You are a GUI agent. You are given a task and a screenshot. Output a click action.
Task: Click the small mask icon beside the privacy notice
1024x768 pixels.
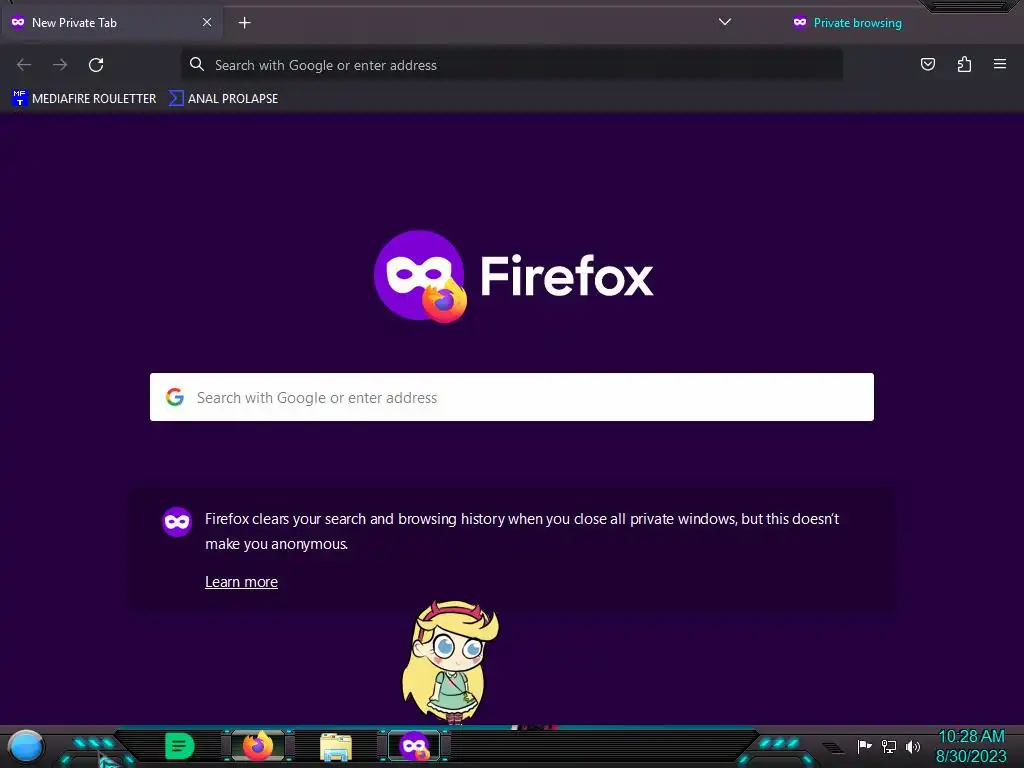click(x=177, y=522)
